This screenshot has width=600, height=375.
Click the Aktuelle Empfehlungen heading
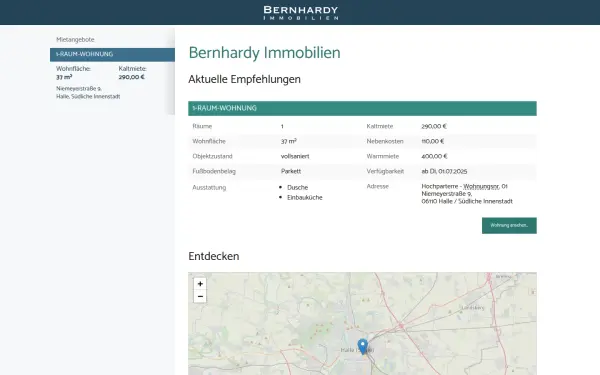[x=245, y=80]
